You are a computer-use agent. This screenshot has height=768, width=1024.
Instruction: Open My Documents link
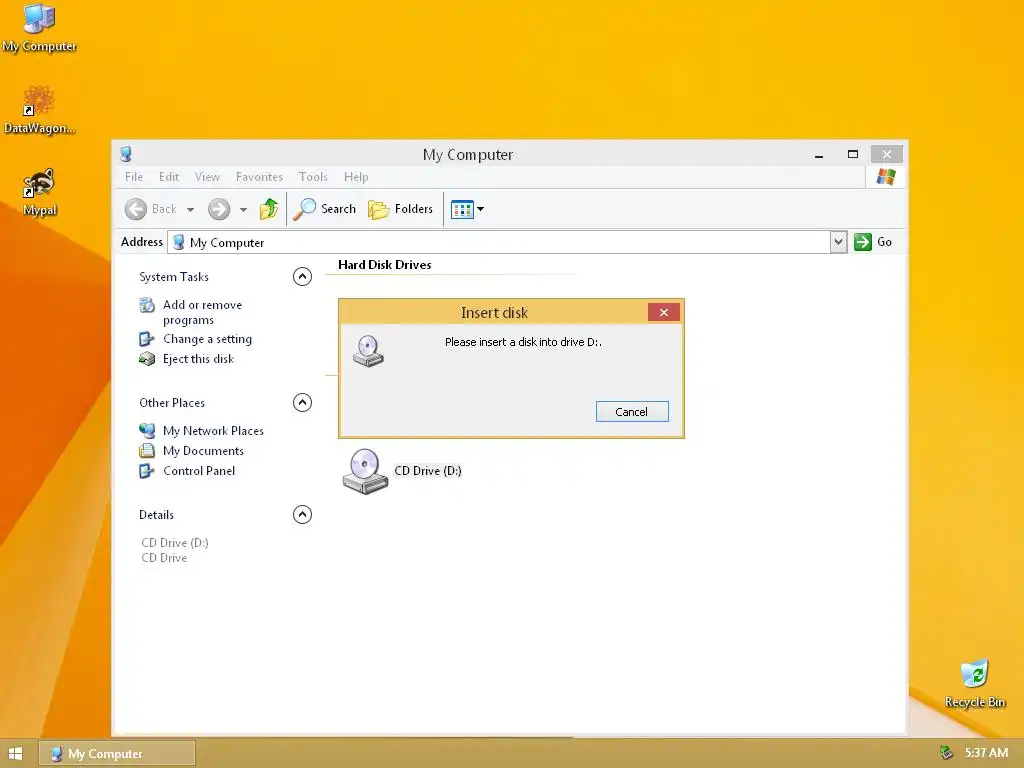point(203,451)
